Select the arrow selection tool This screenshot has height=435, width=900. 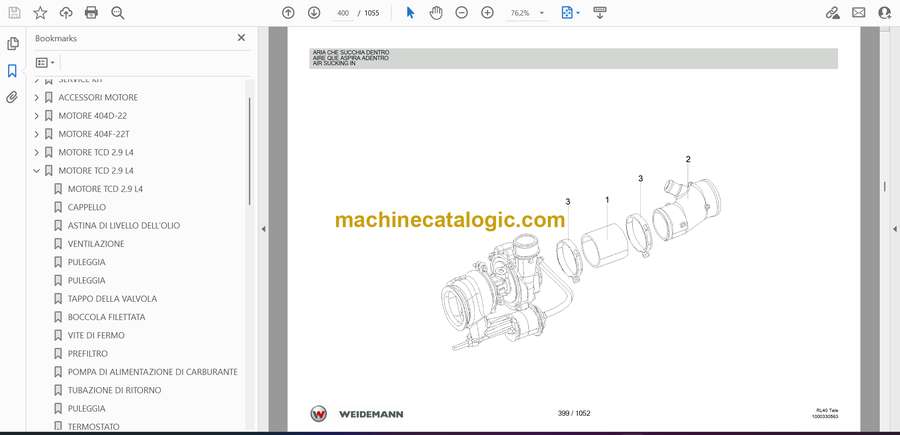(410, 13)
